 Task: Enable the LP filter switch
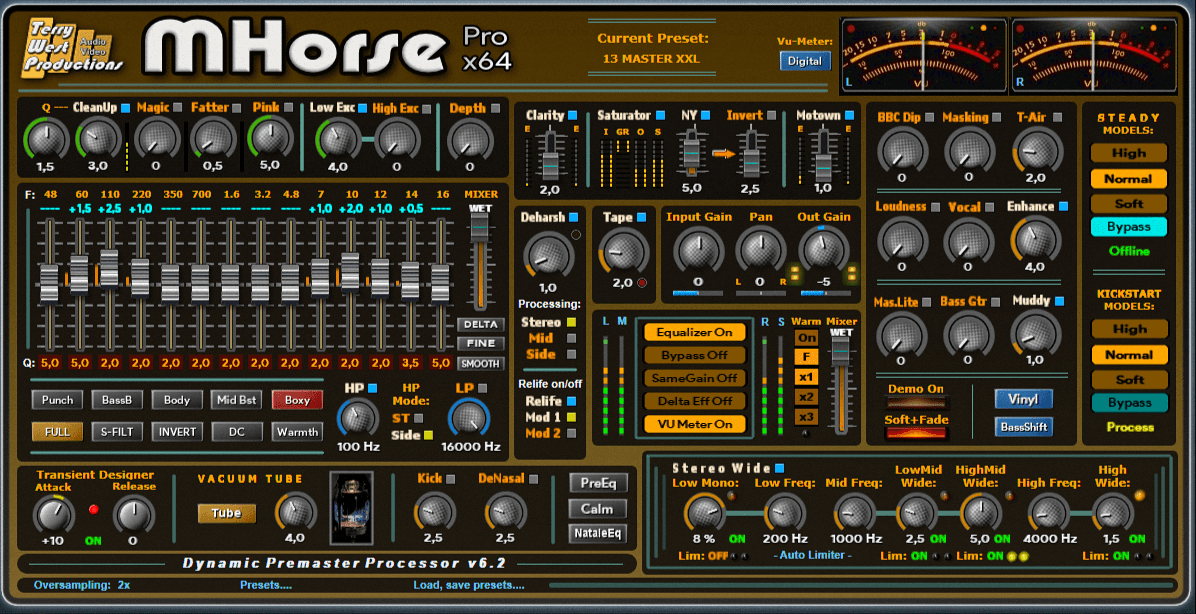point(483,387)
